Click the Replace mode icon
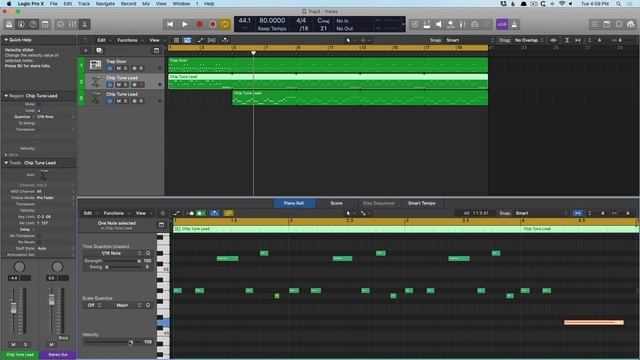640x360 pixels. pos(415,24)
